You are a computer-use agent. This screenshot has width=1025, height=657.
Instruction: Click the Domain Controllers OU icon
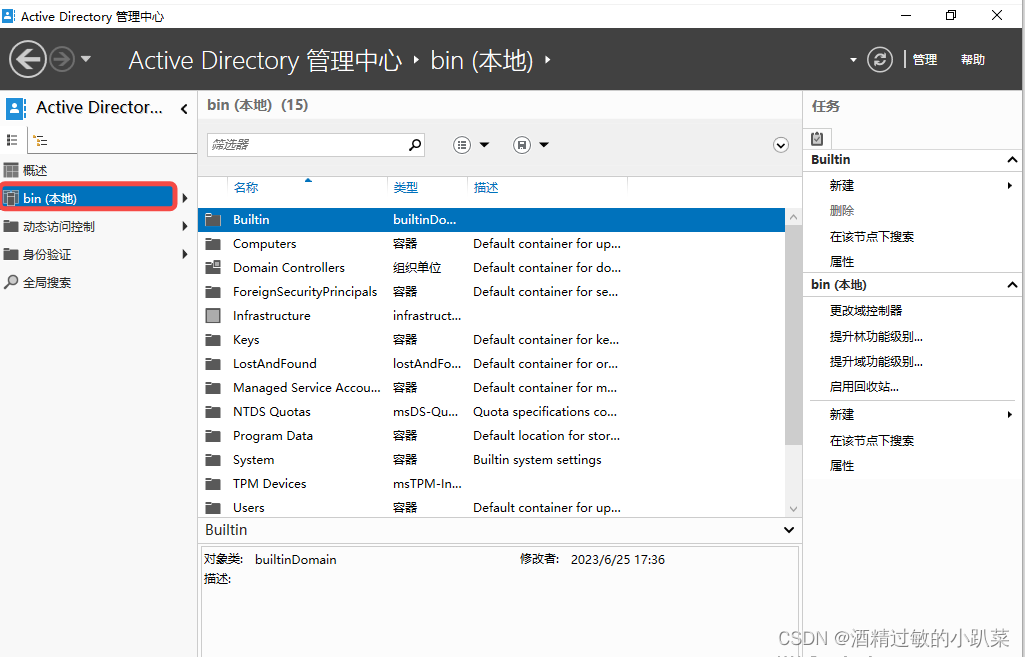click(212, 267)
